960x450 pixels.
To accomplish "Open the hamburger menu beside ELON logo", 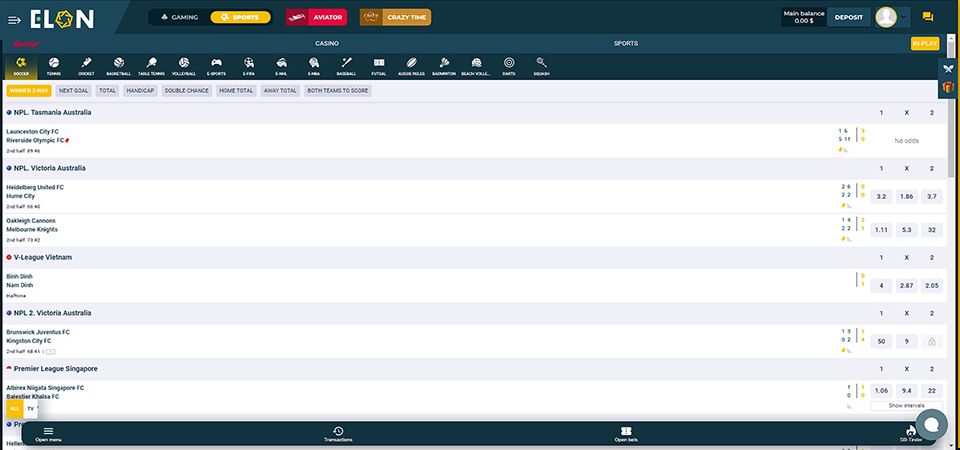I will click(14, 20).
